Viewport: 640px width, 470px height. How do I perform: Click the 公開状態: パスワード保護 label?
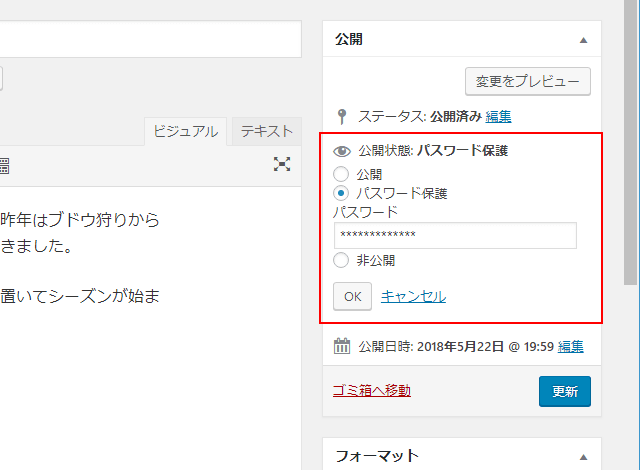click(x=433, y=151)
